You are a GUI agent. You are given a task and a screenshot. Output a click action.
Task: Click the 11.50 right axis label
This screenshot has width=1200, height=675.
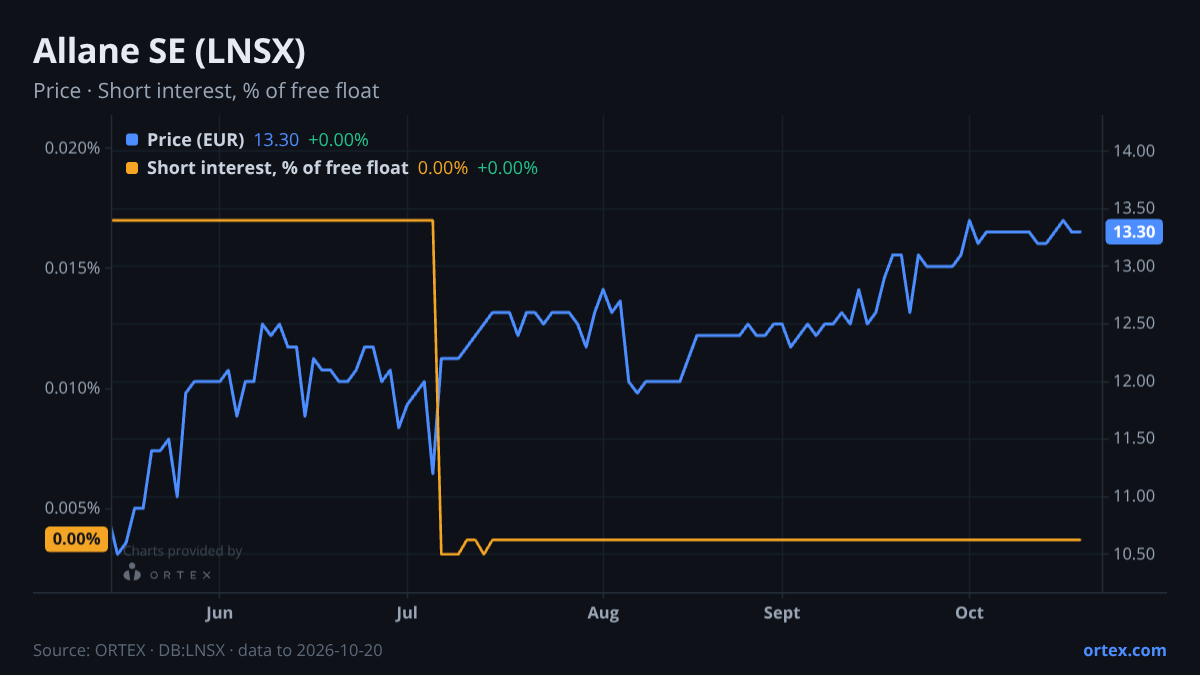point(1134,438)
